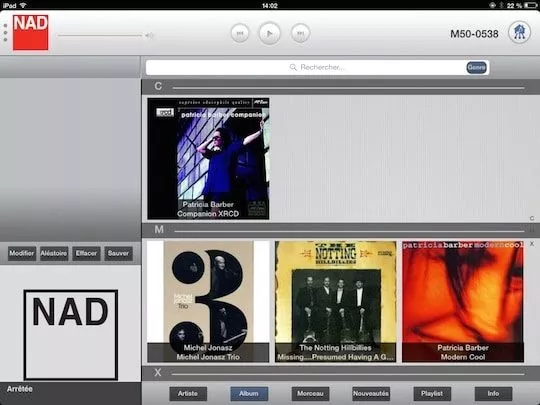Tap the Wi-Fi status icon
Viewport: 540px width, 405px height.
[23, 6]
